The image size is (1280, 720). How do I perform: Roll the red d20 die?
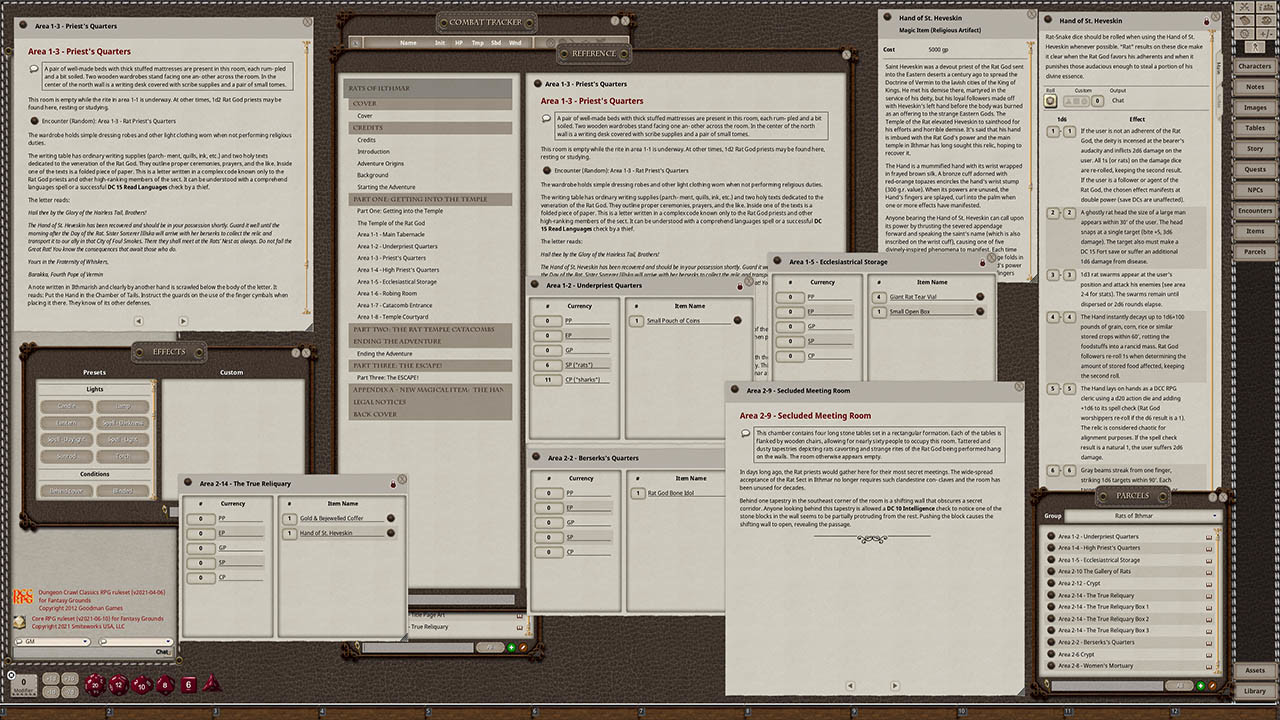coord(94,685)
